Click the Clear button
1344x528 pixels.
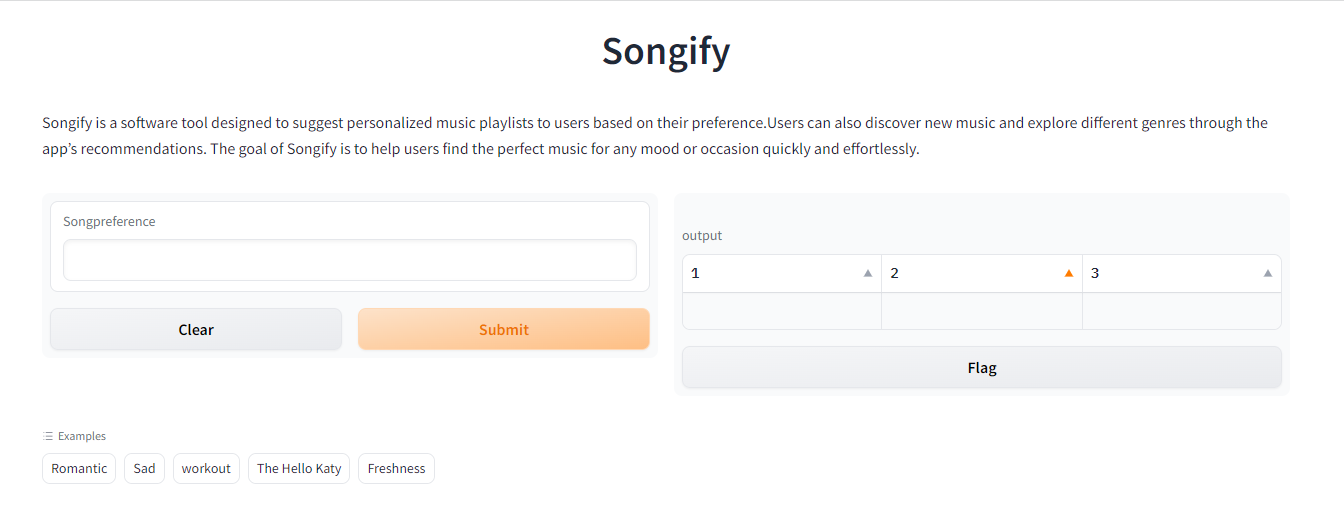[x=196, y=329]
